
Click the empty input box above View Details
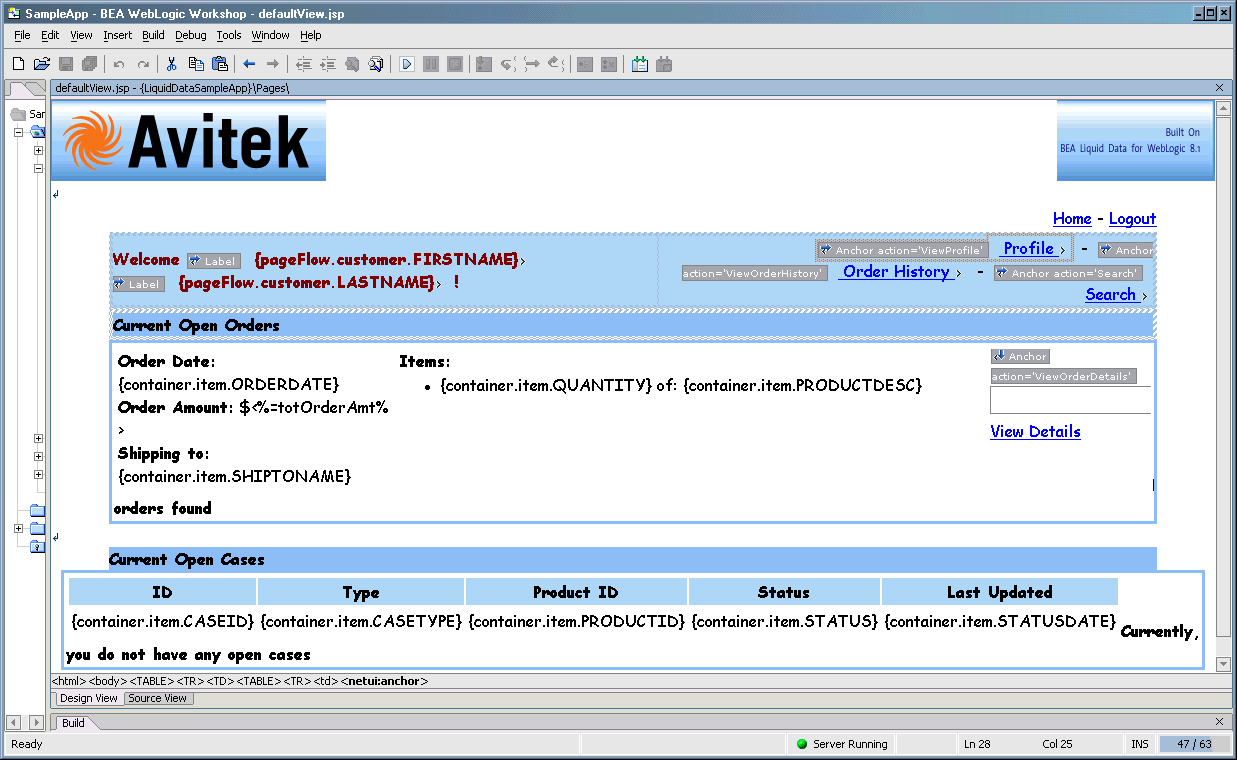(x=1070, y=400)
